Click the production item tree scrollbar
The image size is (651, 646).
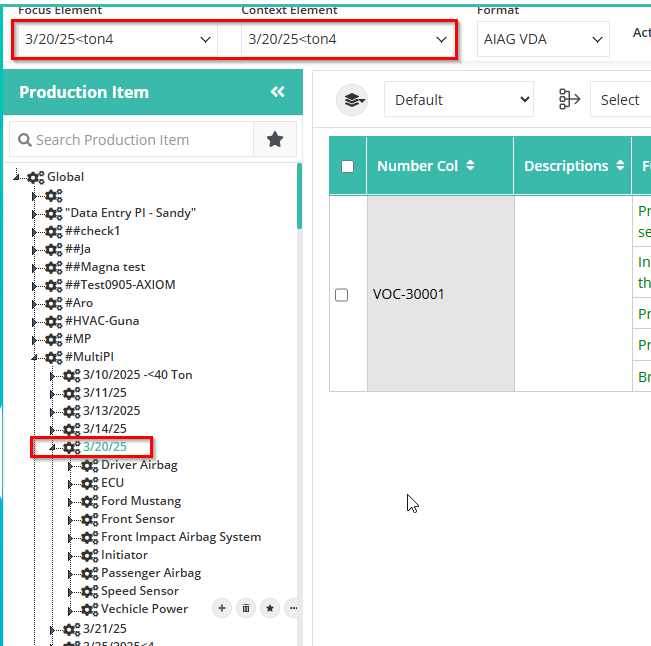tap(299, 196)
